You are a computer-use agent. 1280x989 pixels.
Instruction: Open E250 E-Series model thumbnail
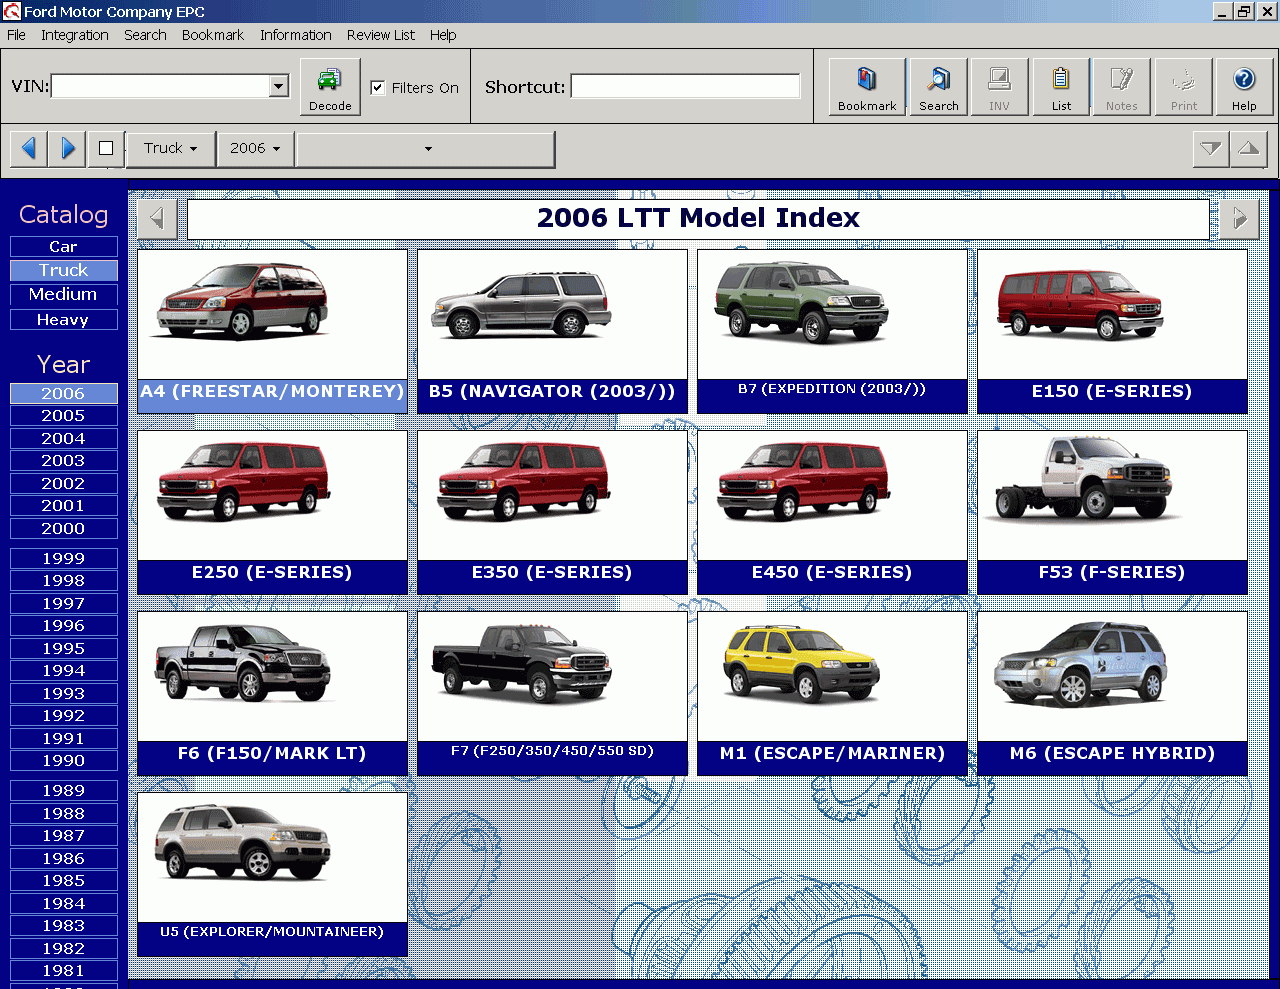(x=272, y=512)
